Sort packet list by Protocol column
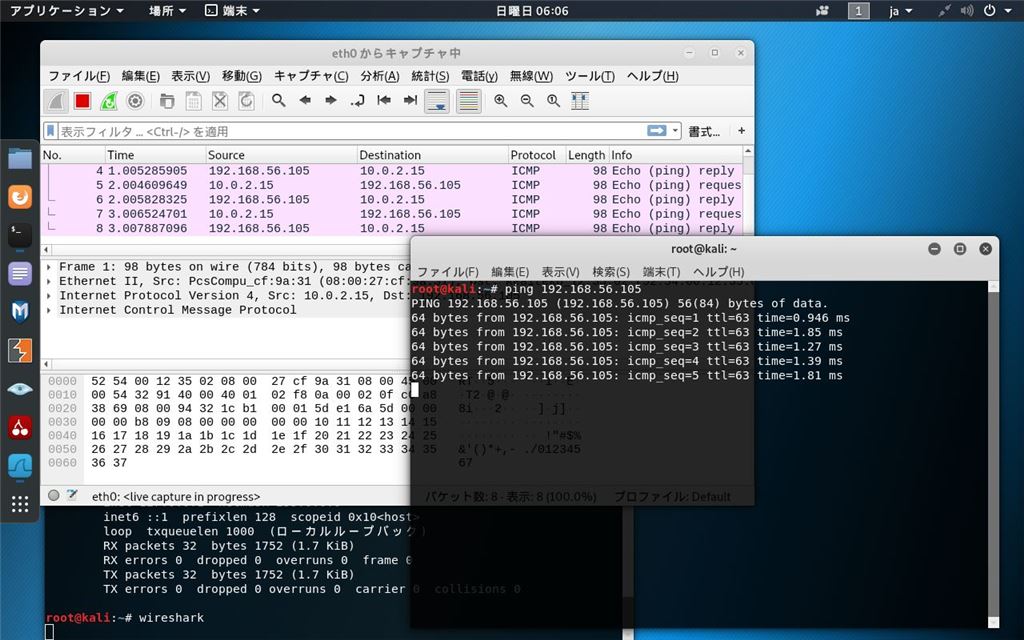Screen dimensions: 1024x640 tap(536, 155)
